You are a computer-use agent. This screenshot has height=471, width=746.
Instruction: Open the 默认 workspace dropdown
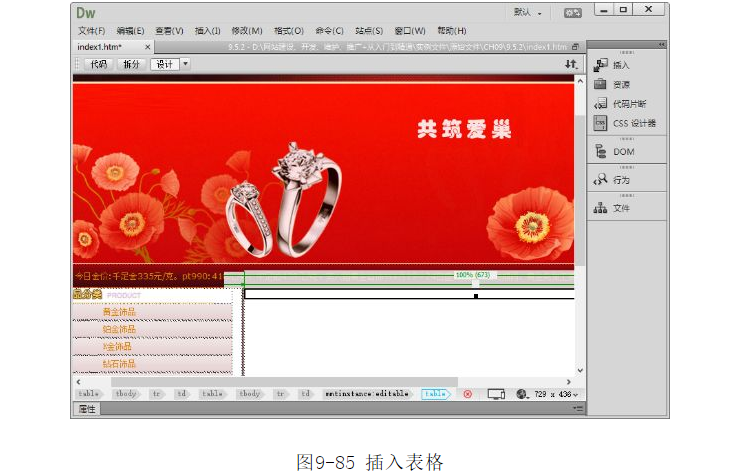point(527,13)
